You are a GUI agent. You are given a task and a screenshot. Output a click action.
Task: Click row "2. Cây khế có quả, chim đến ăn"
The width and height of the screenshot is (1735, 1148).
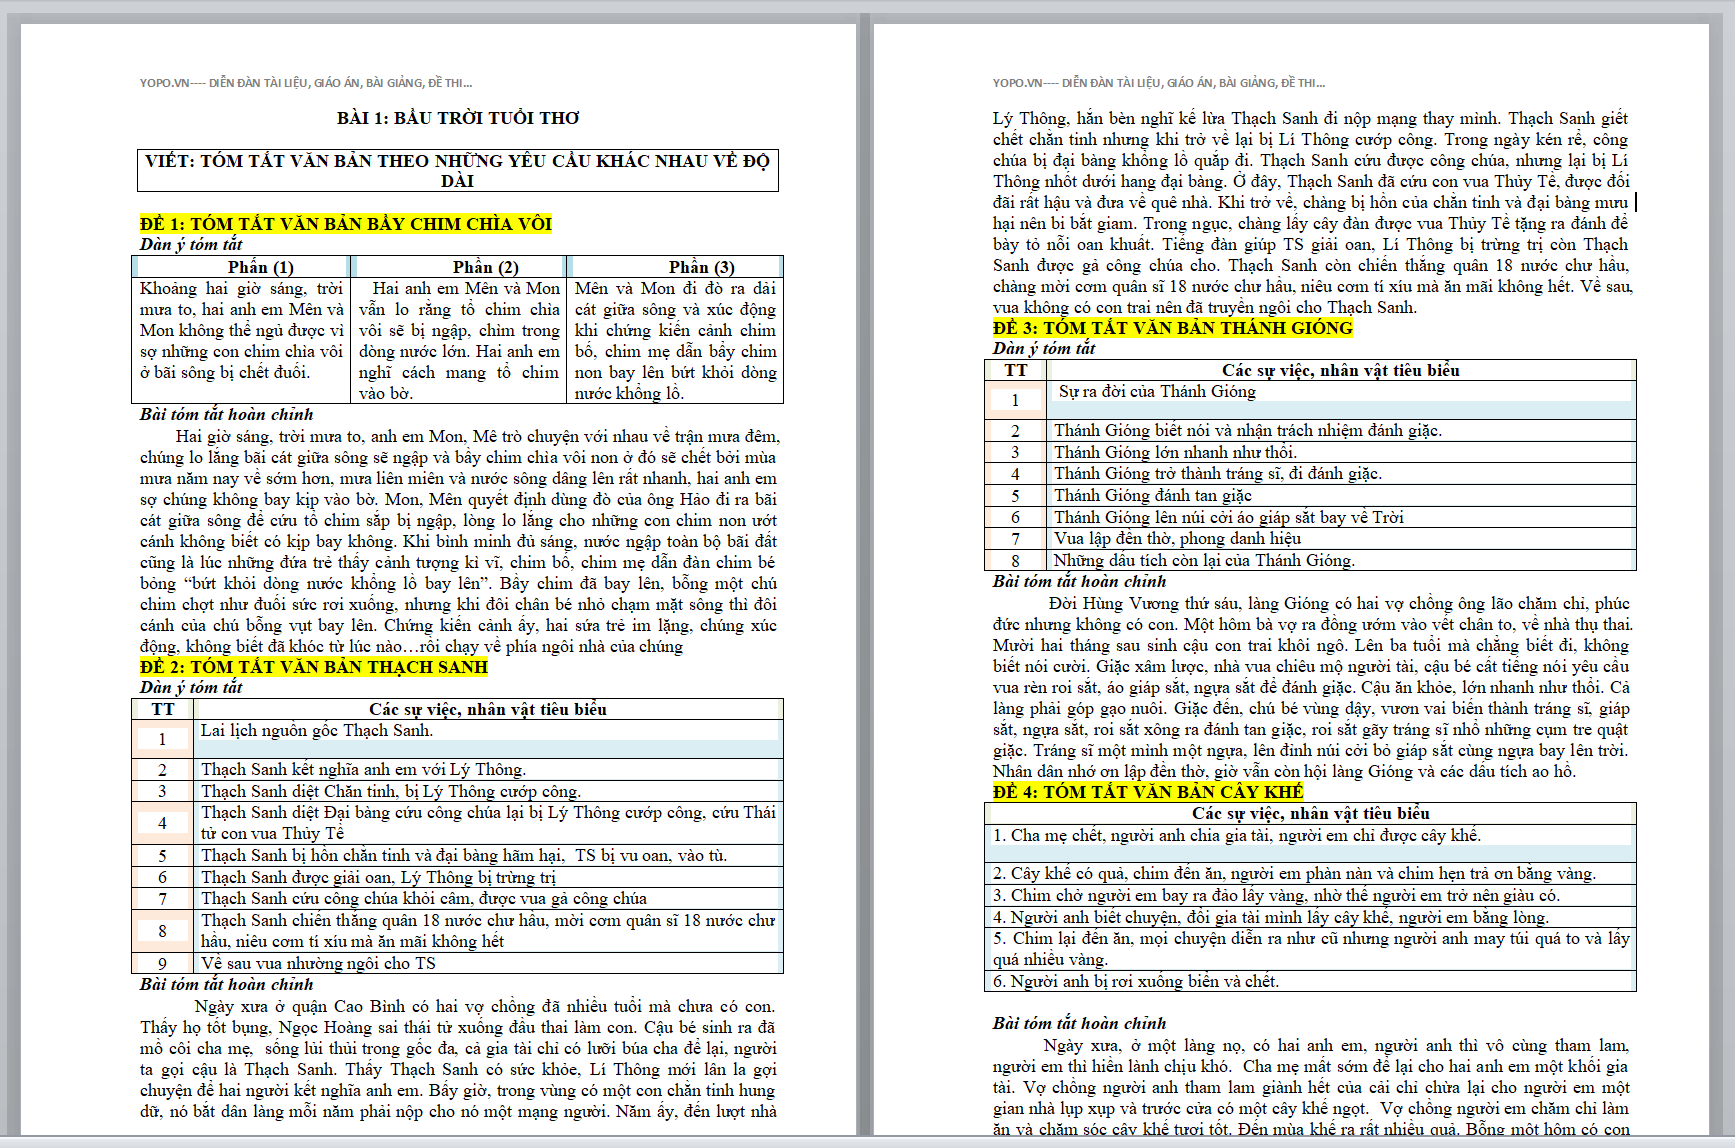click(x=1310, y=873)
